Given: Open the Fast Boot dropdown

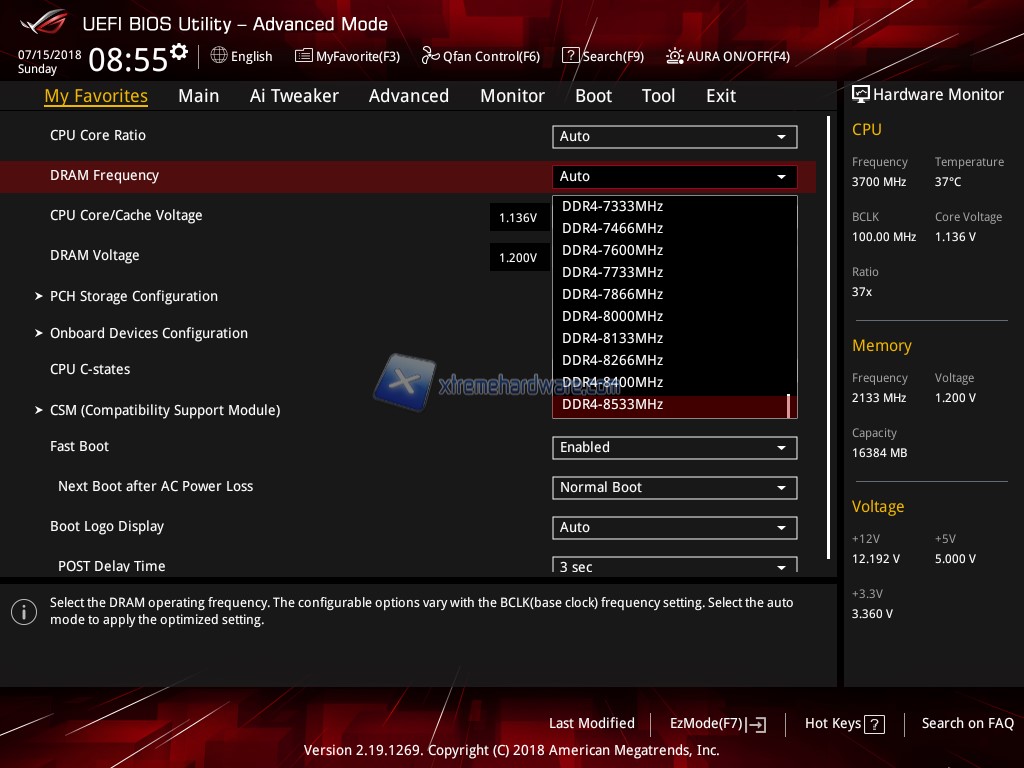Looking at the screenshot, I should tap(674, 448).
